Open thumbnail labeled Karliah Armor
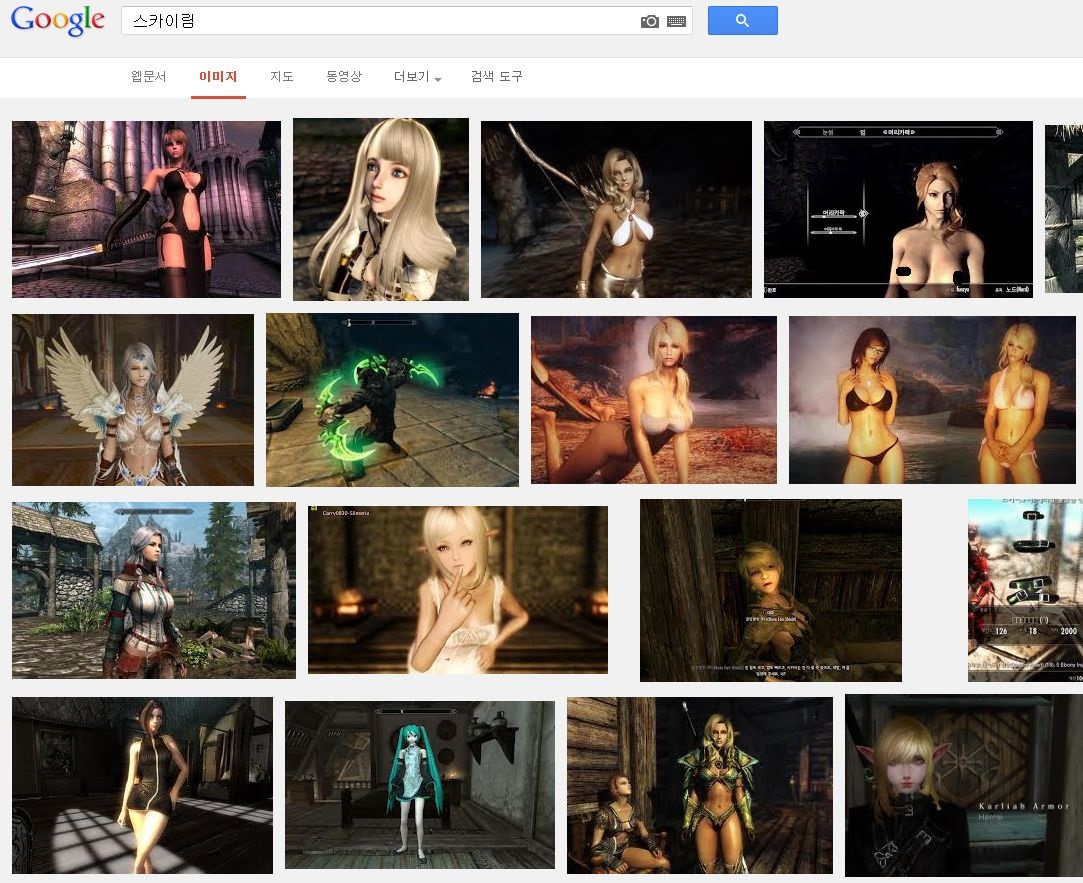Screen dimensions: 1083x883 coord(964,786)
